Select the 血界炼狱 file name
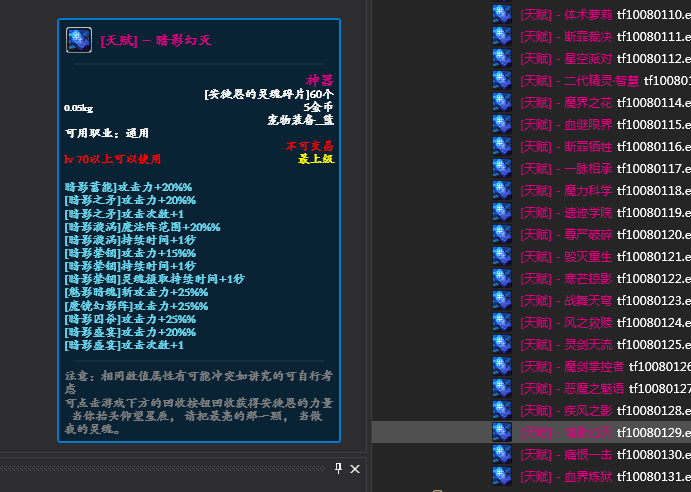 (x=654, y=477)
